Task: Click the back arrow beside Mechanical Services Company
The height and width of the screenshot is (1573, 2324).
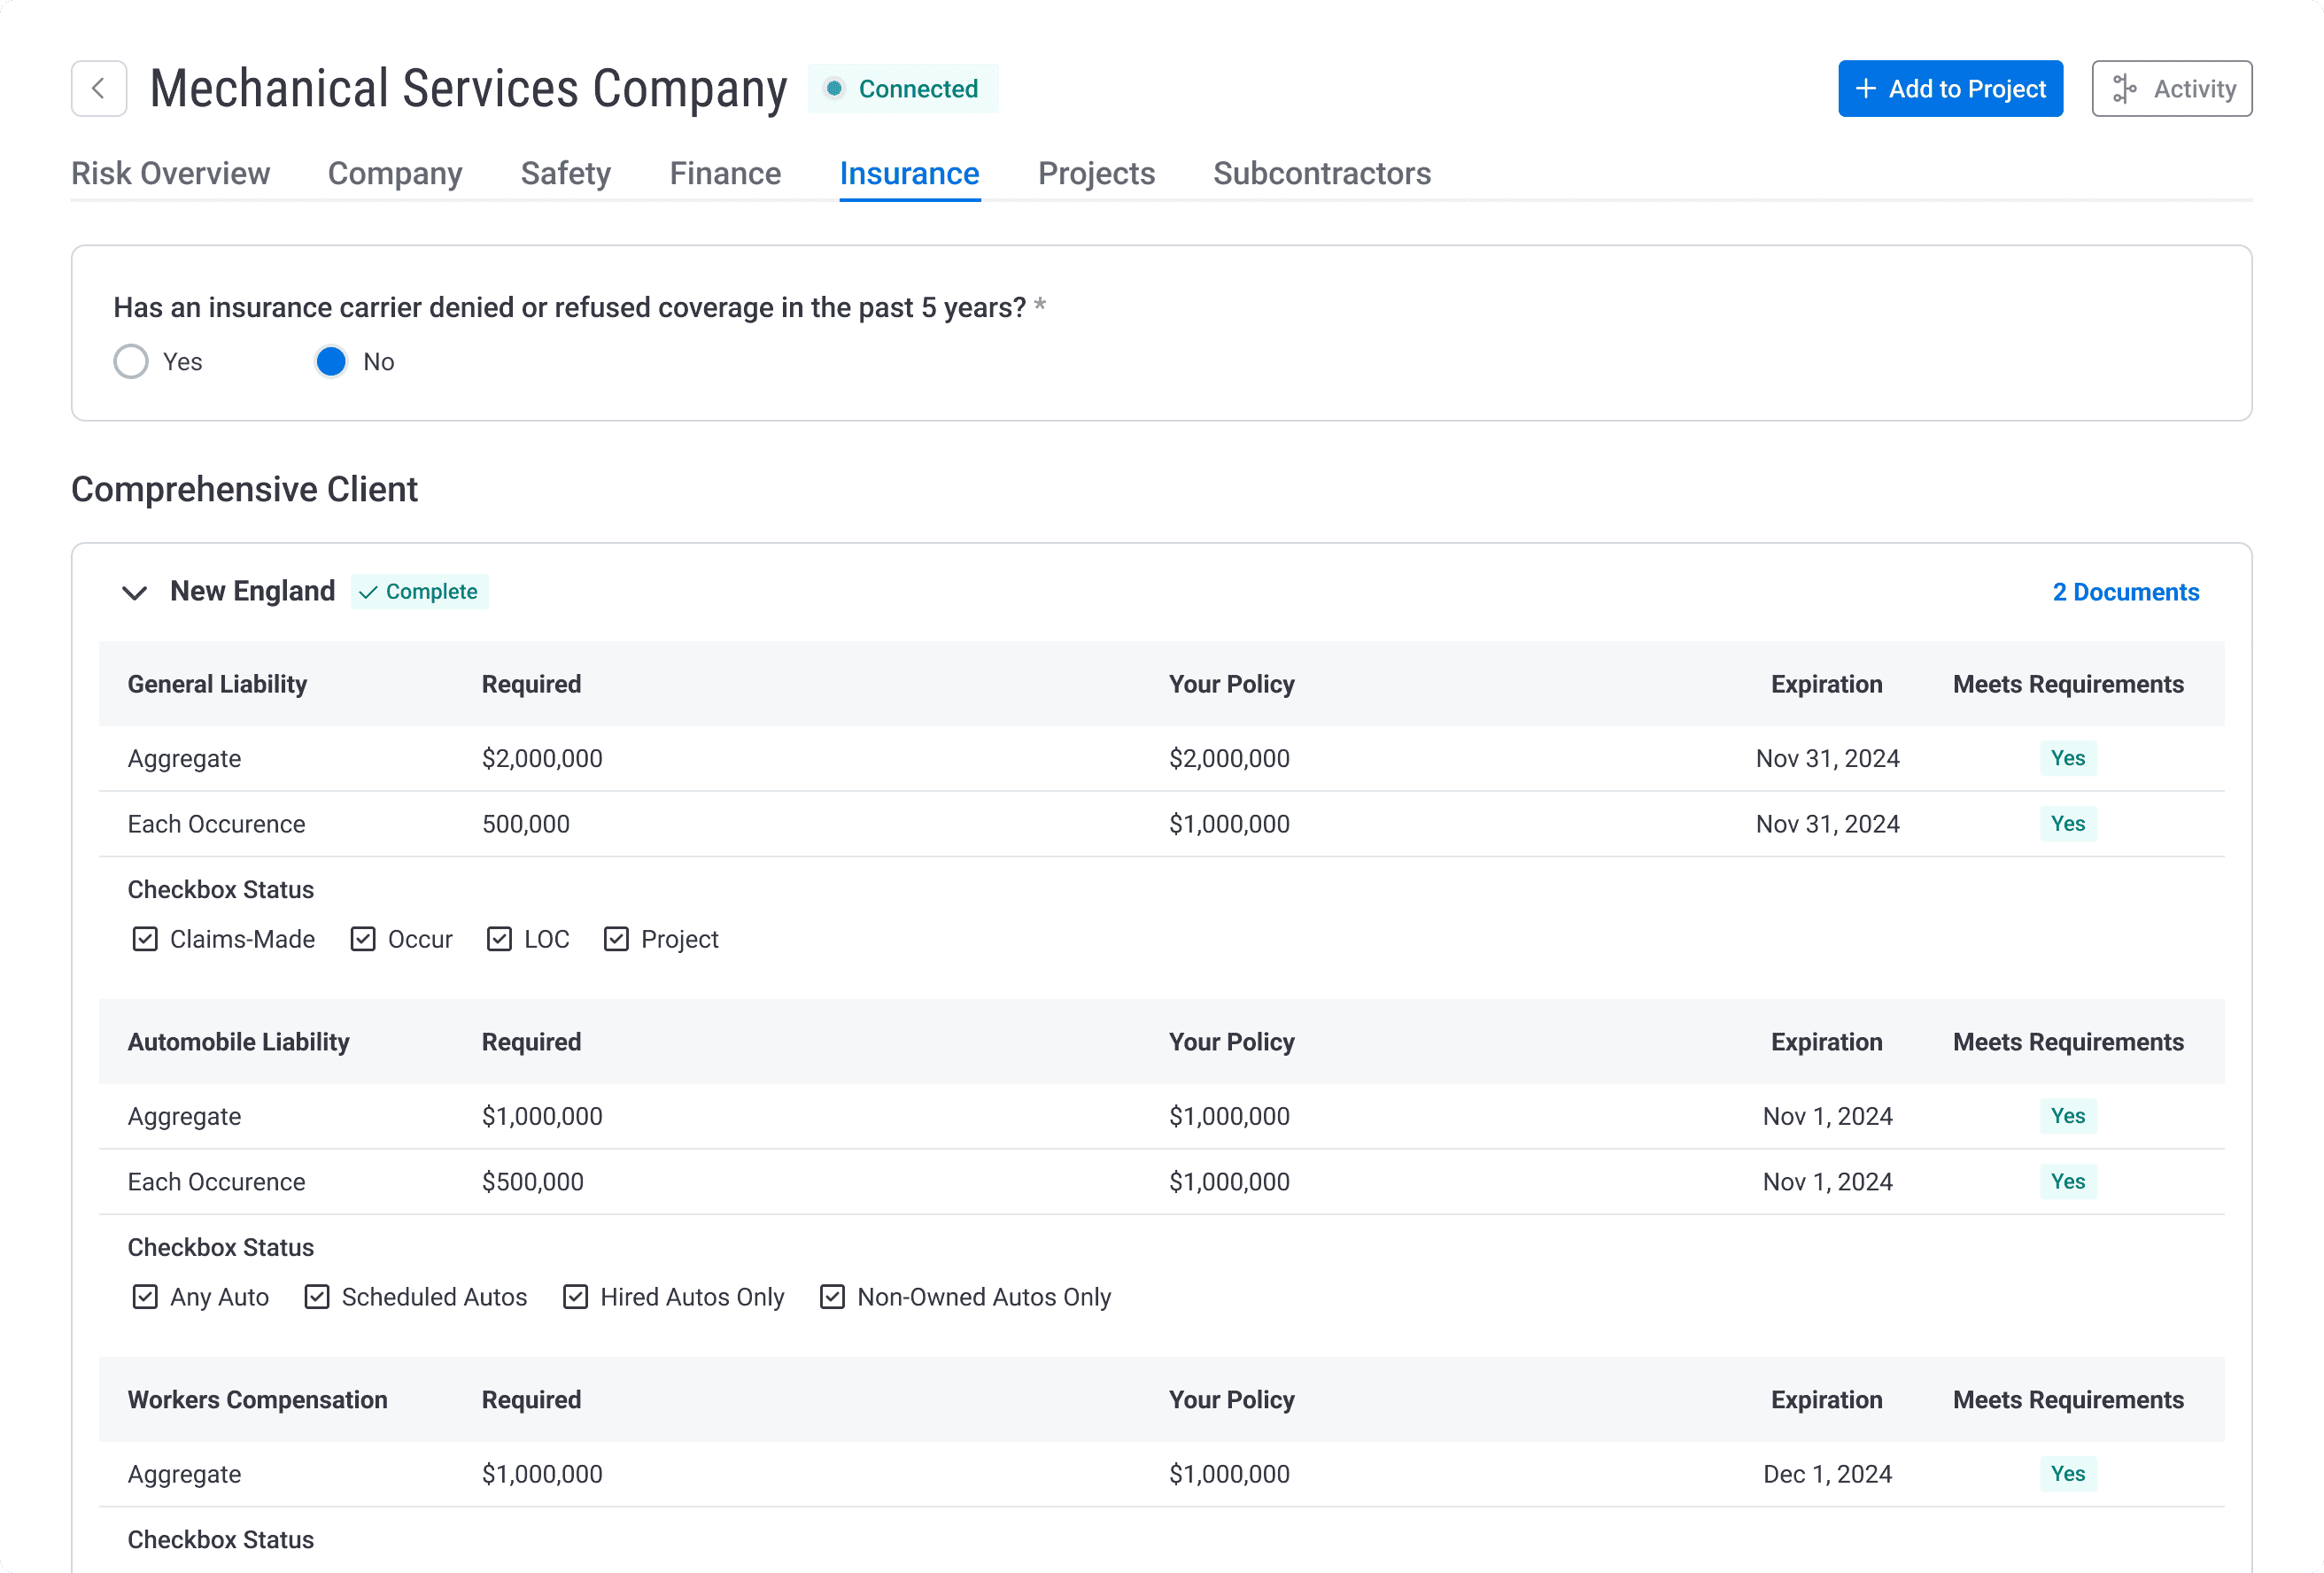Action: (98, 88)
